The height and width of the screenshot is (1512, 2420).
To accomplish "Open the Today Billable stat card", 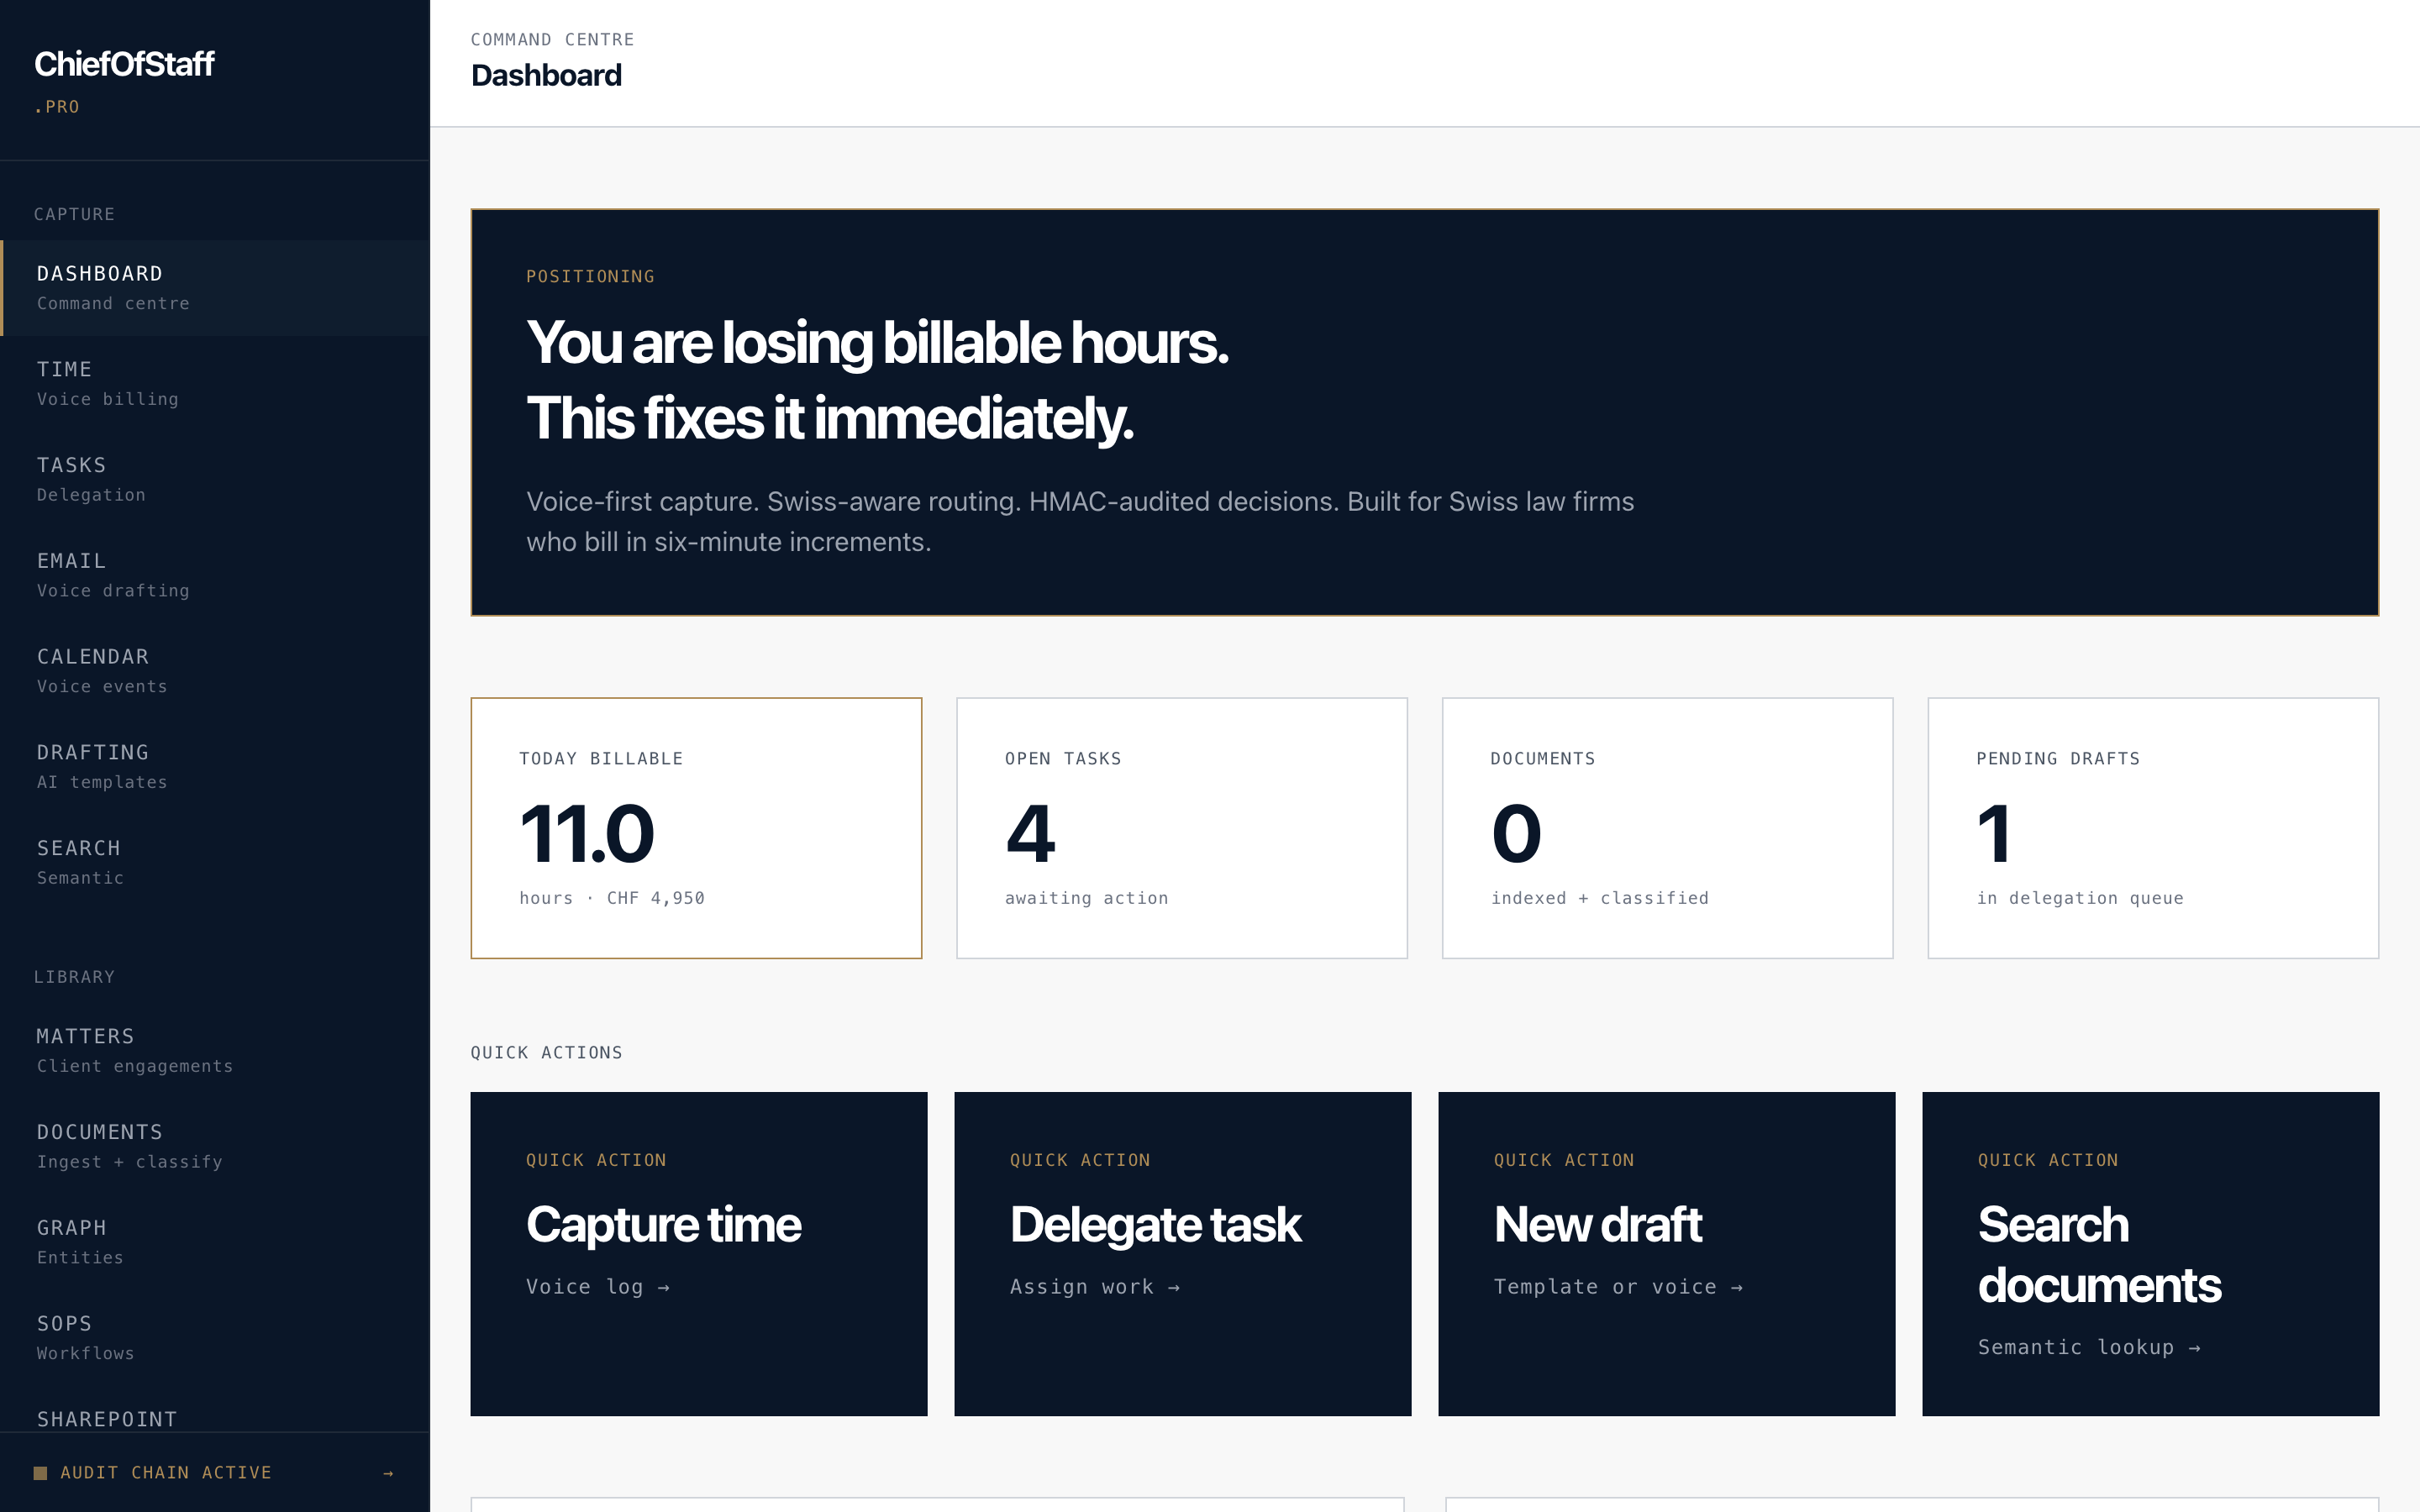I will [696, 828].
